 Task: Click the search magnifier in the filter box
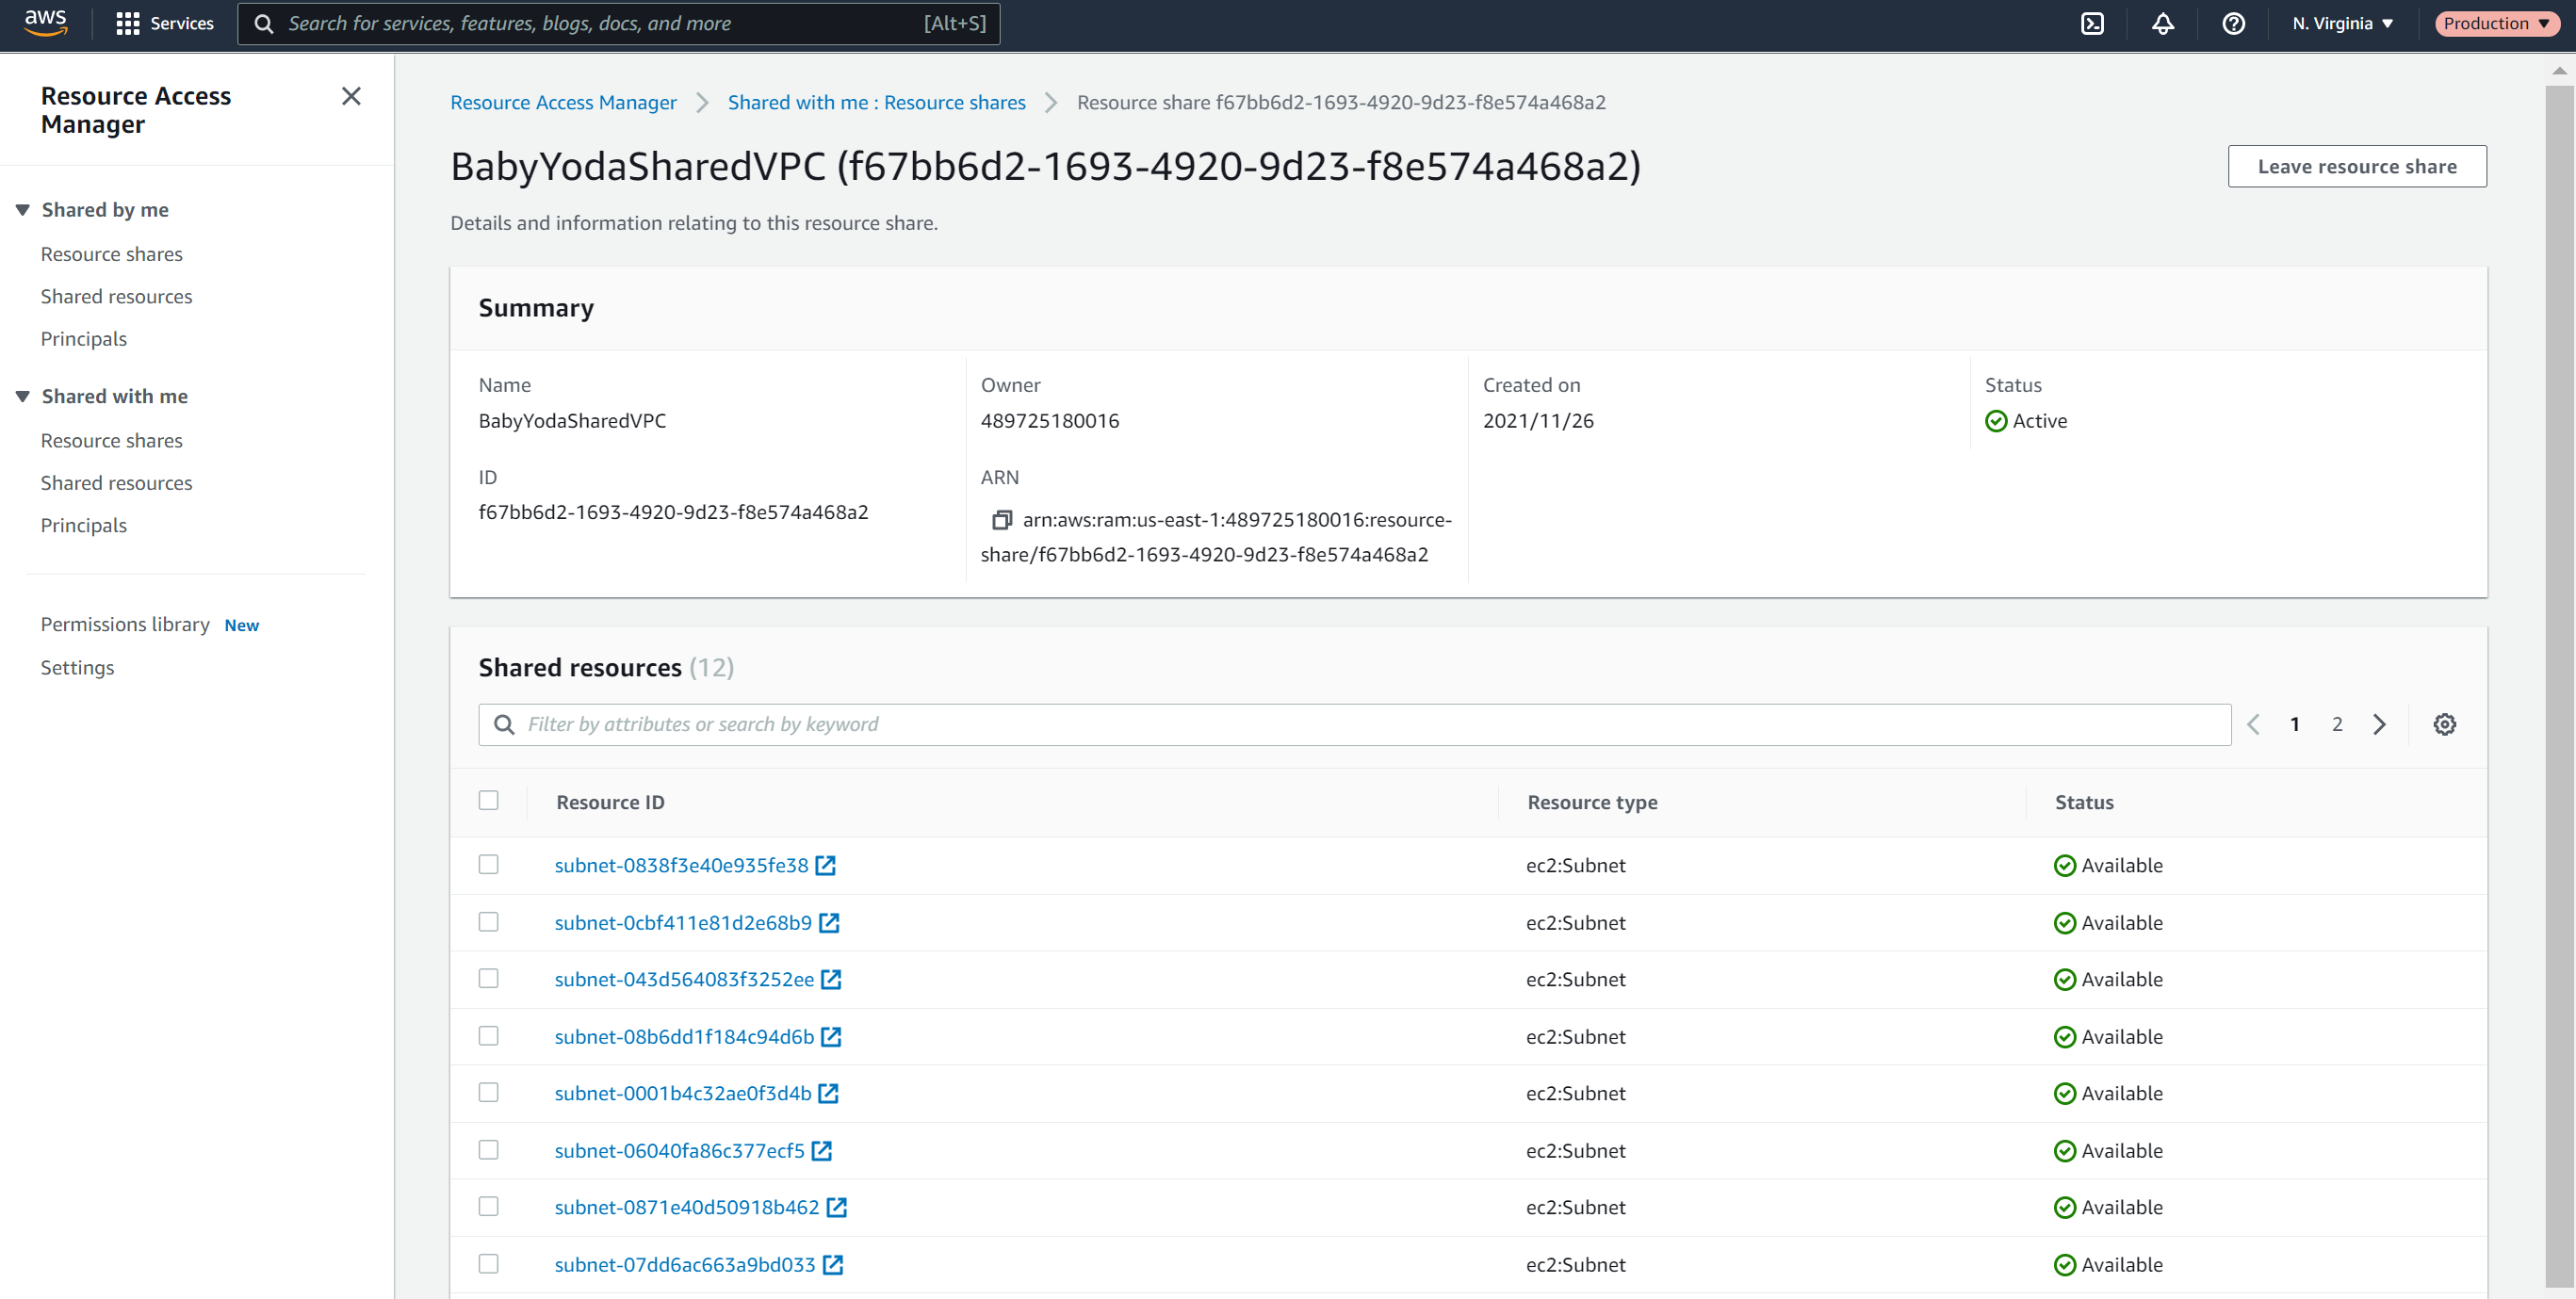pyautogui.click(x=504, y=724)
